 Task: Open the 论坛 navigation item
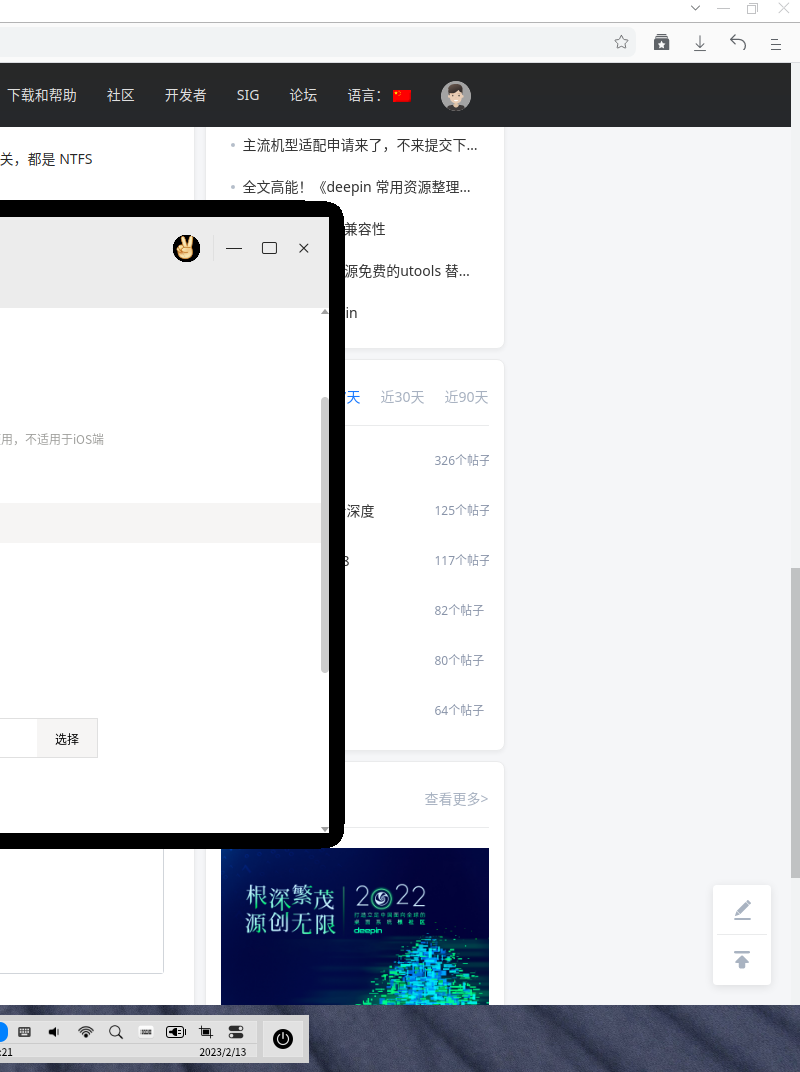tap(303, 95)
